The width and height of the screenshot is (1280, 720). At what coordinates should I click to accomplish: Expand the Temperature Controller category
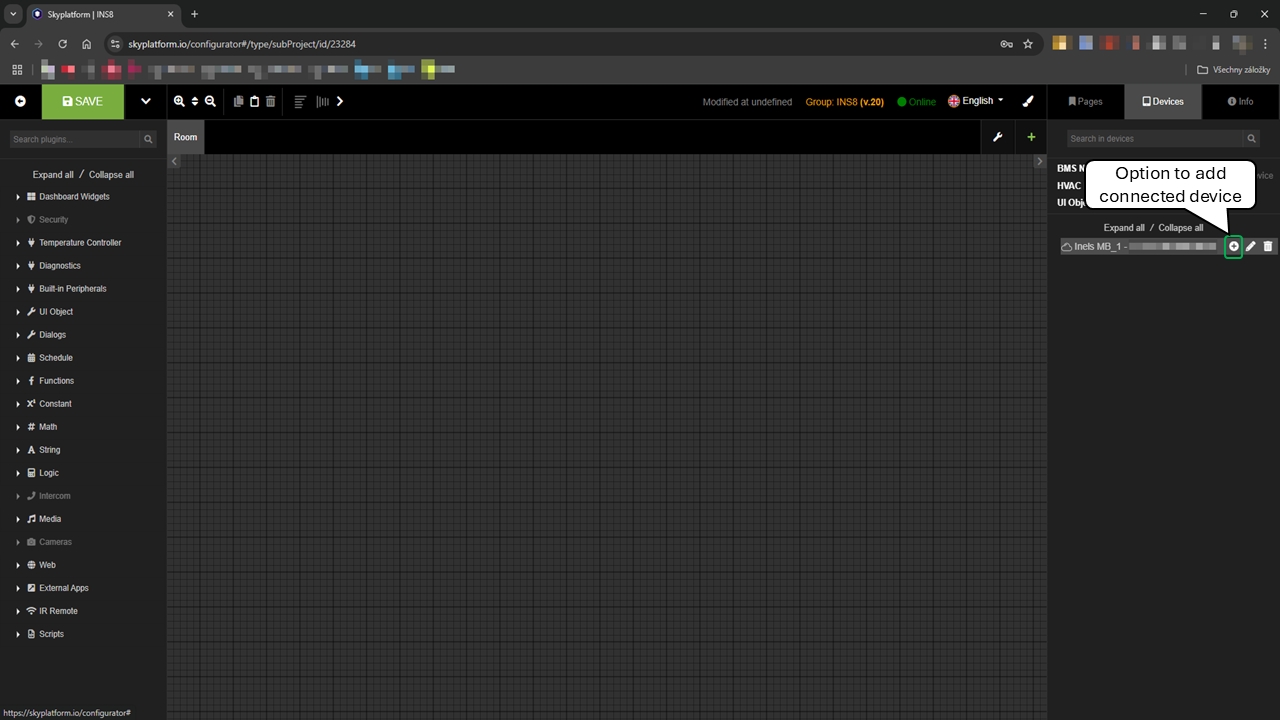(18, 243)
